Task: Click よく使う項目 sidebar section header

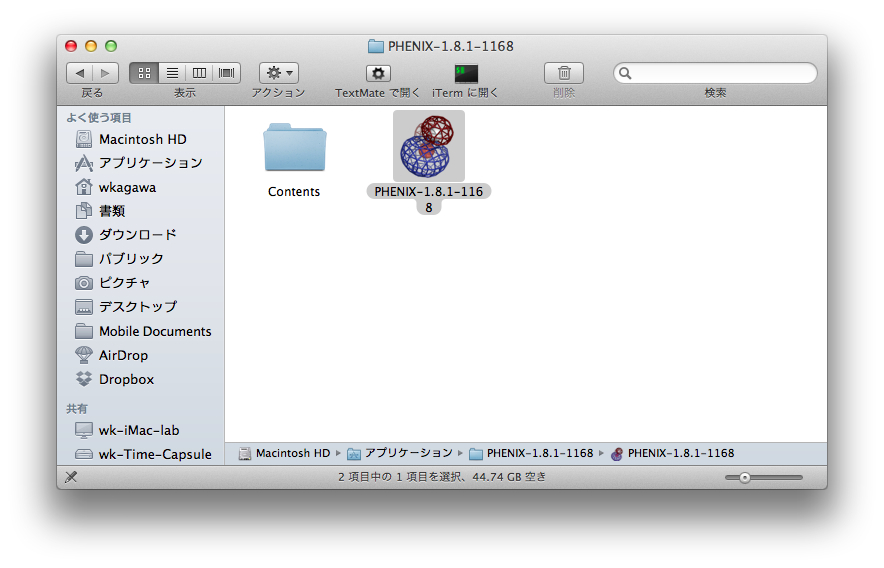Action: [99, 117]
